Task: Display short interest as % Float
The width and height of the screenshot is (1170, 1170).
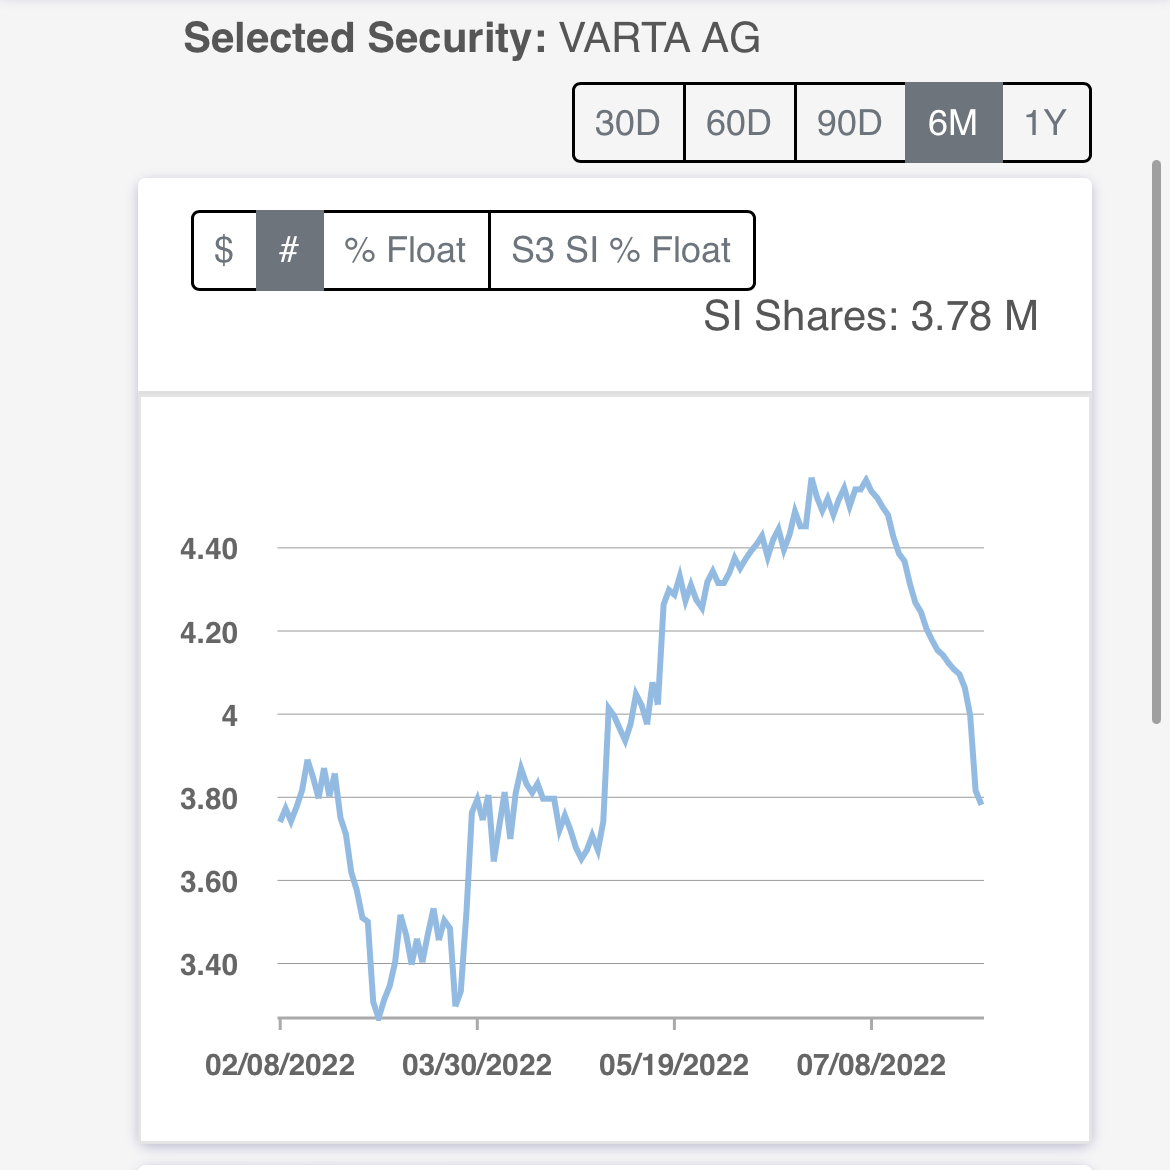Action: pyautogui.click(x=405, y=250)
